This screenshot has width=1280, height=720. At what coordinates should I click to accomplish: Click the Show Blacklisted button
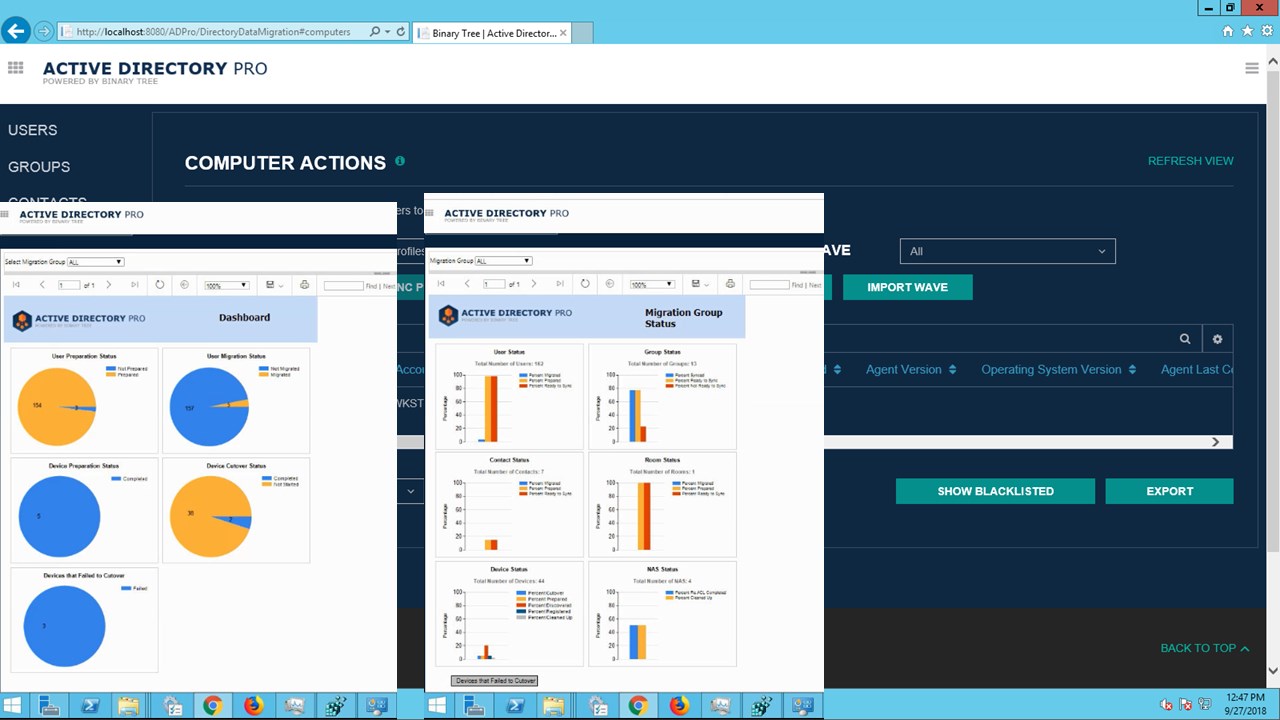[995, 491]
